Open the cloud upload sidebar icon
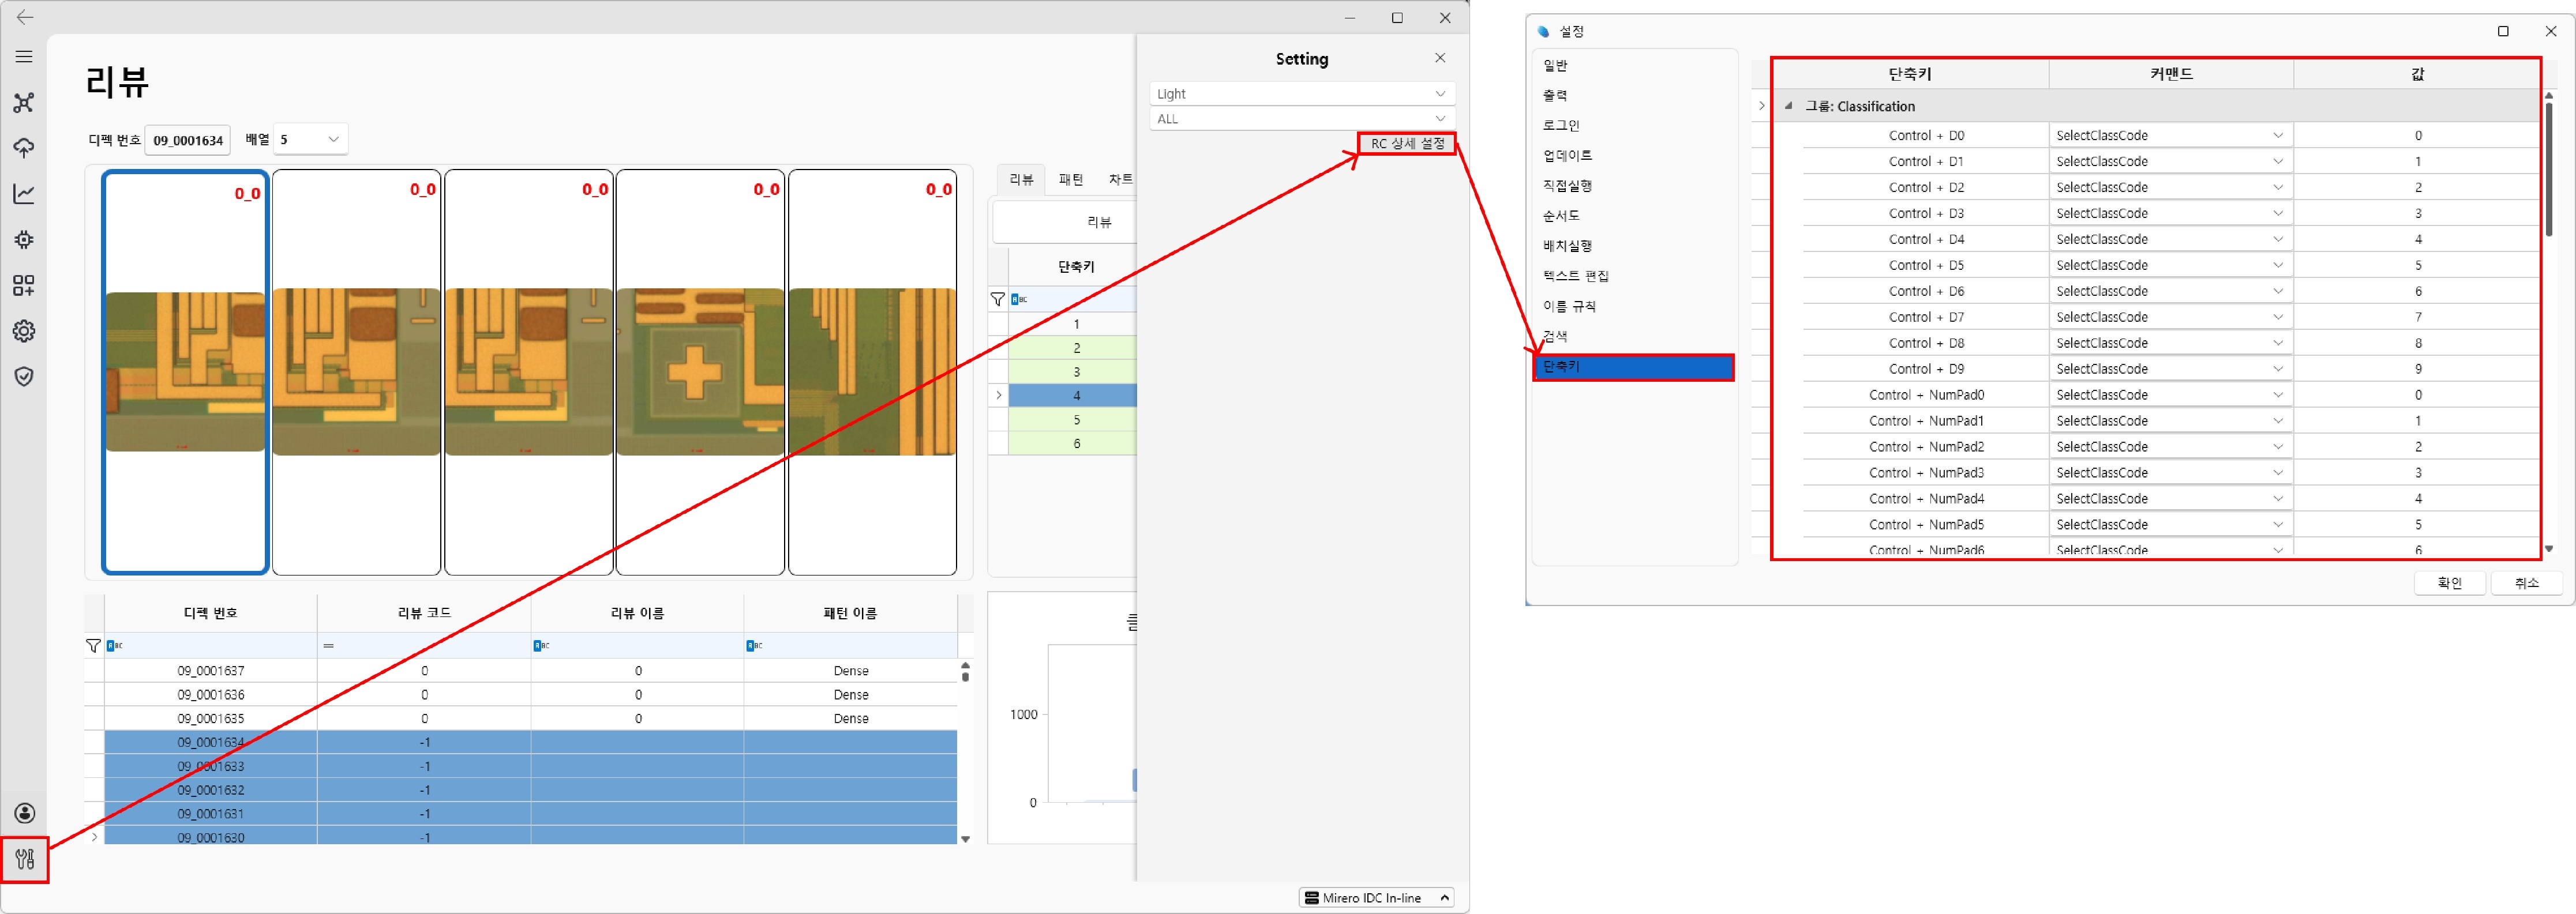 coord(24,148)
